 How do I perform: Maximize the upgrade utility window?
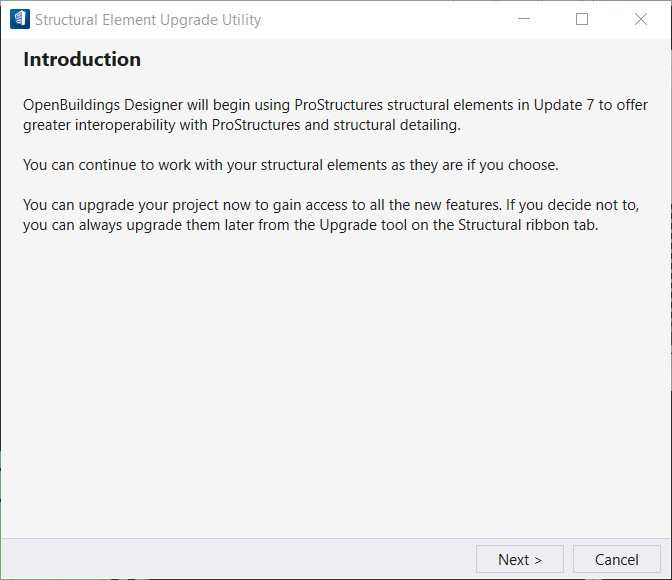[x=582, y=19]
